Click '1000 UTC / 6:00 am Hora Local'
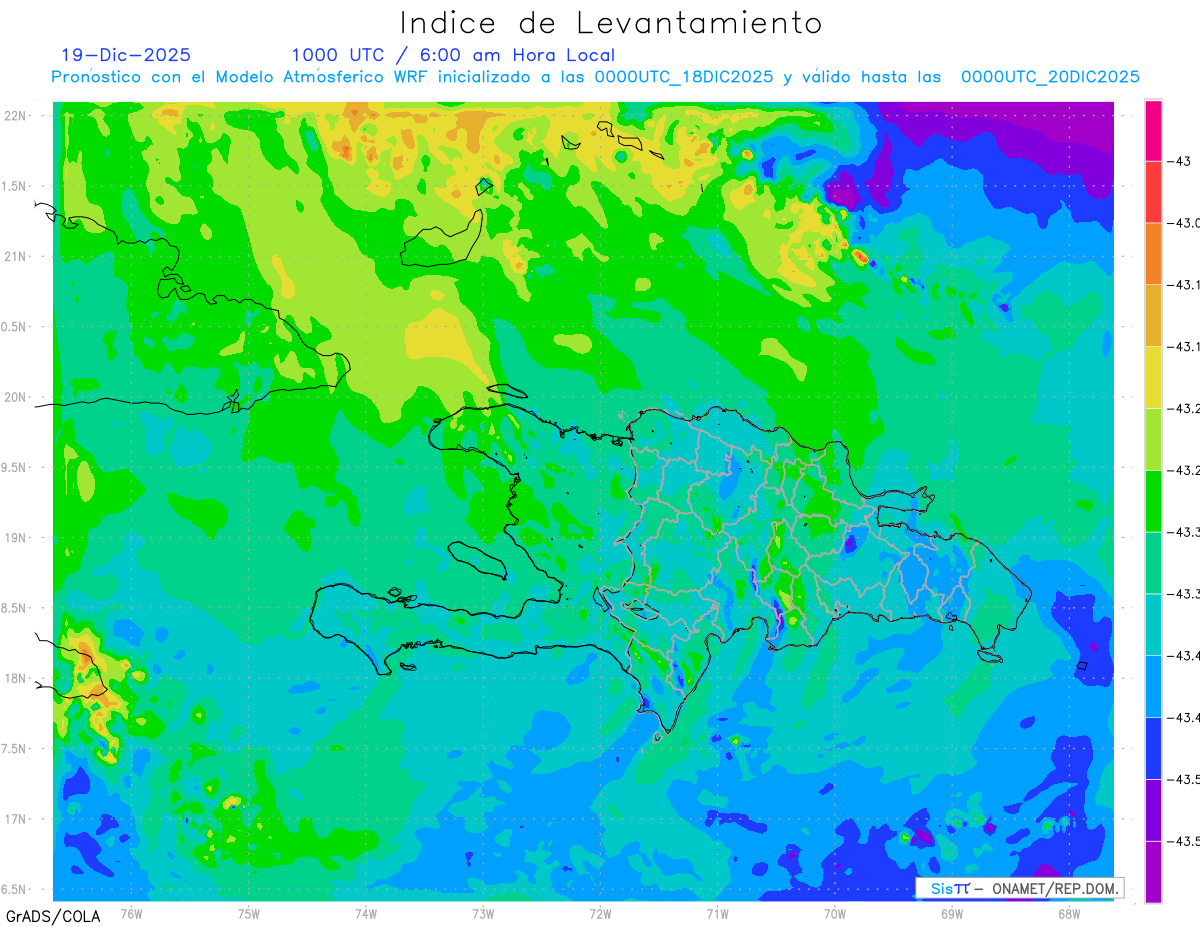 [453, 55]
